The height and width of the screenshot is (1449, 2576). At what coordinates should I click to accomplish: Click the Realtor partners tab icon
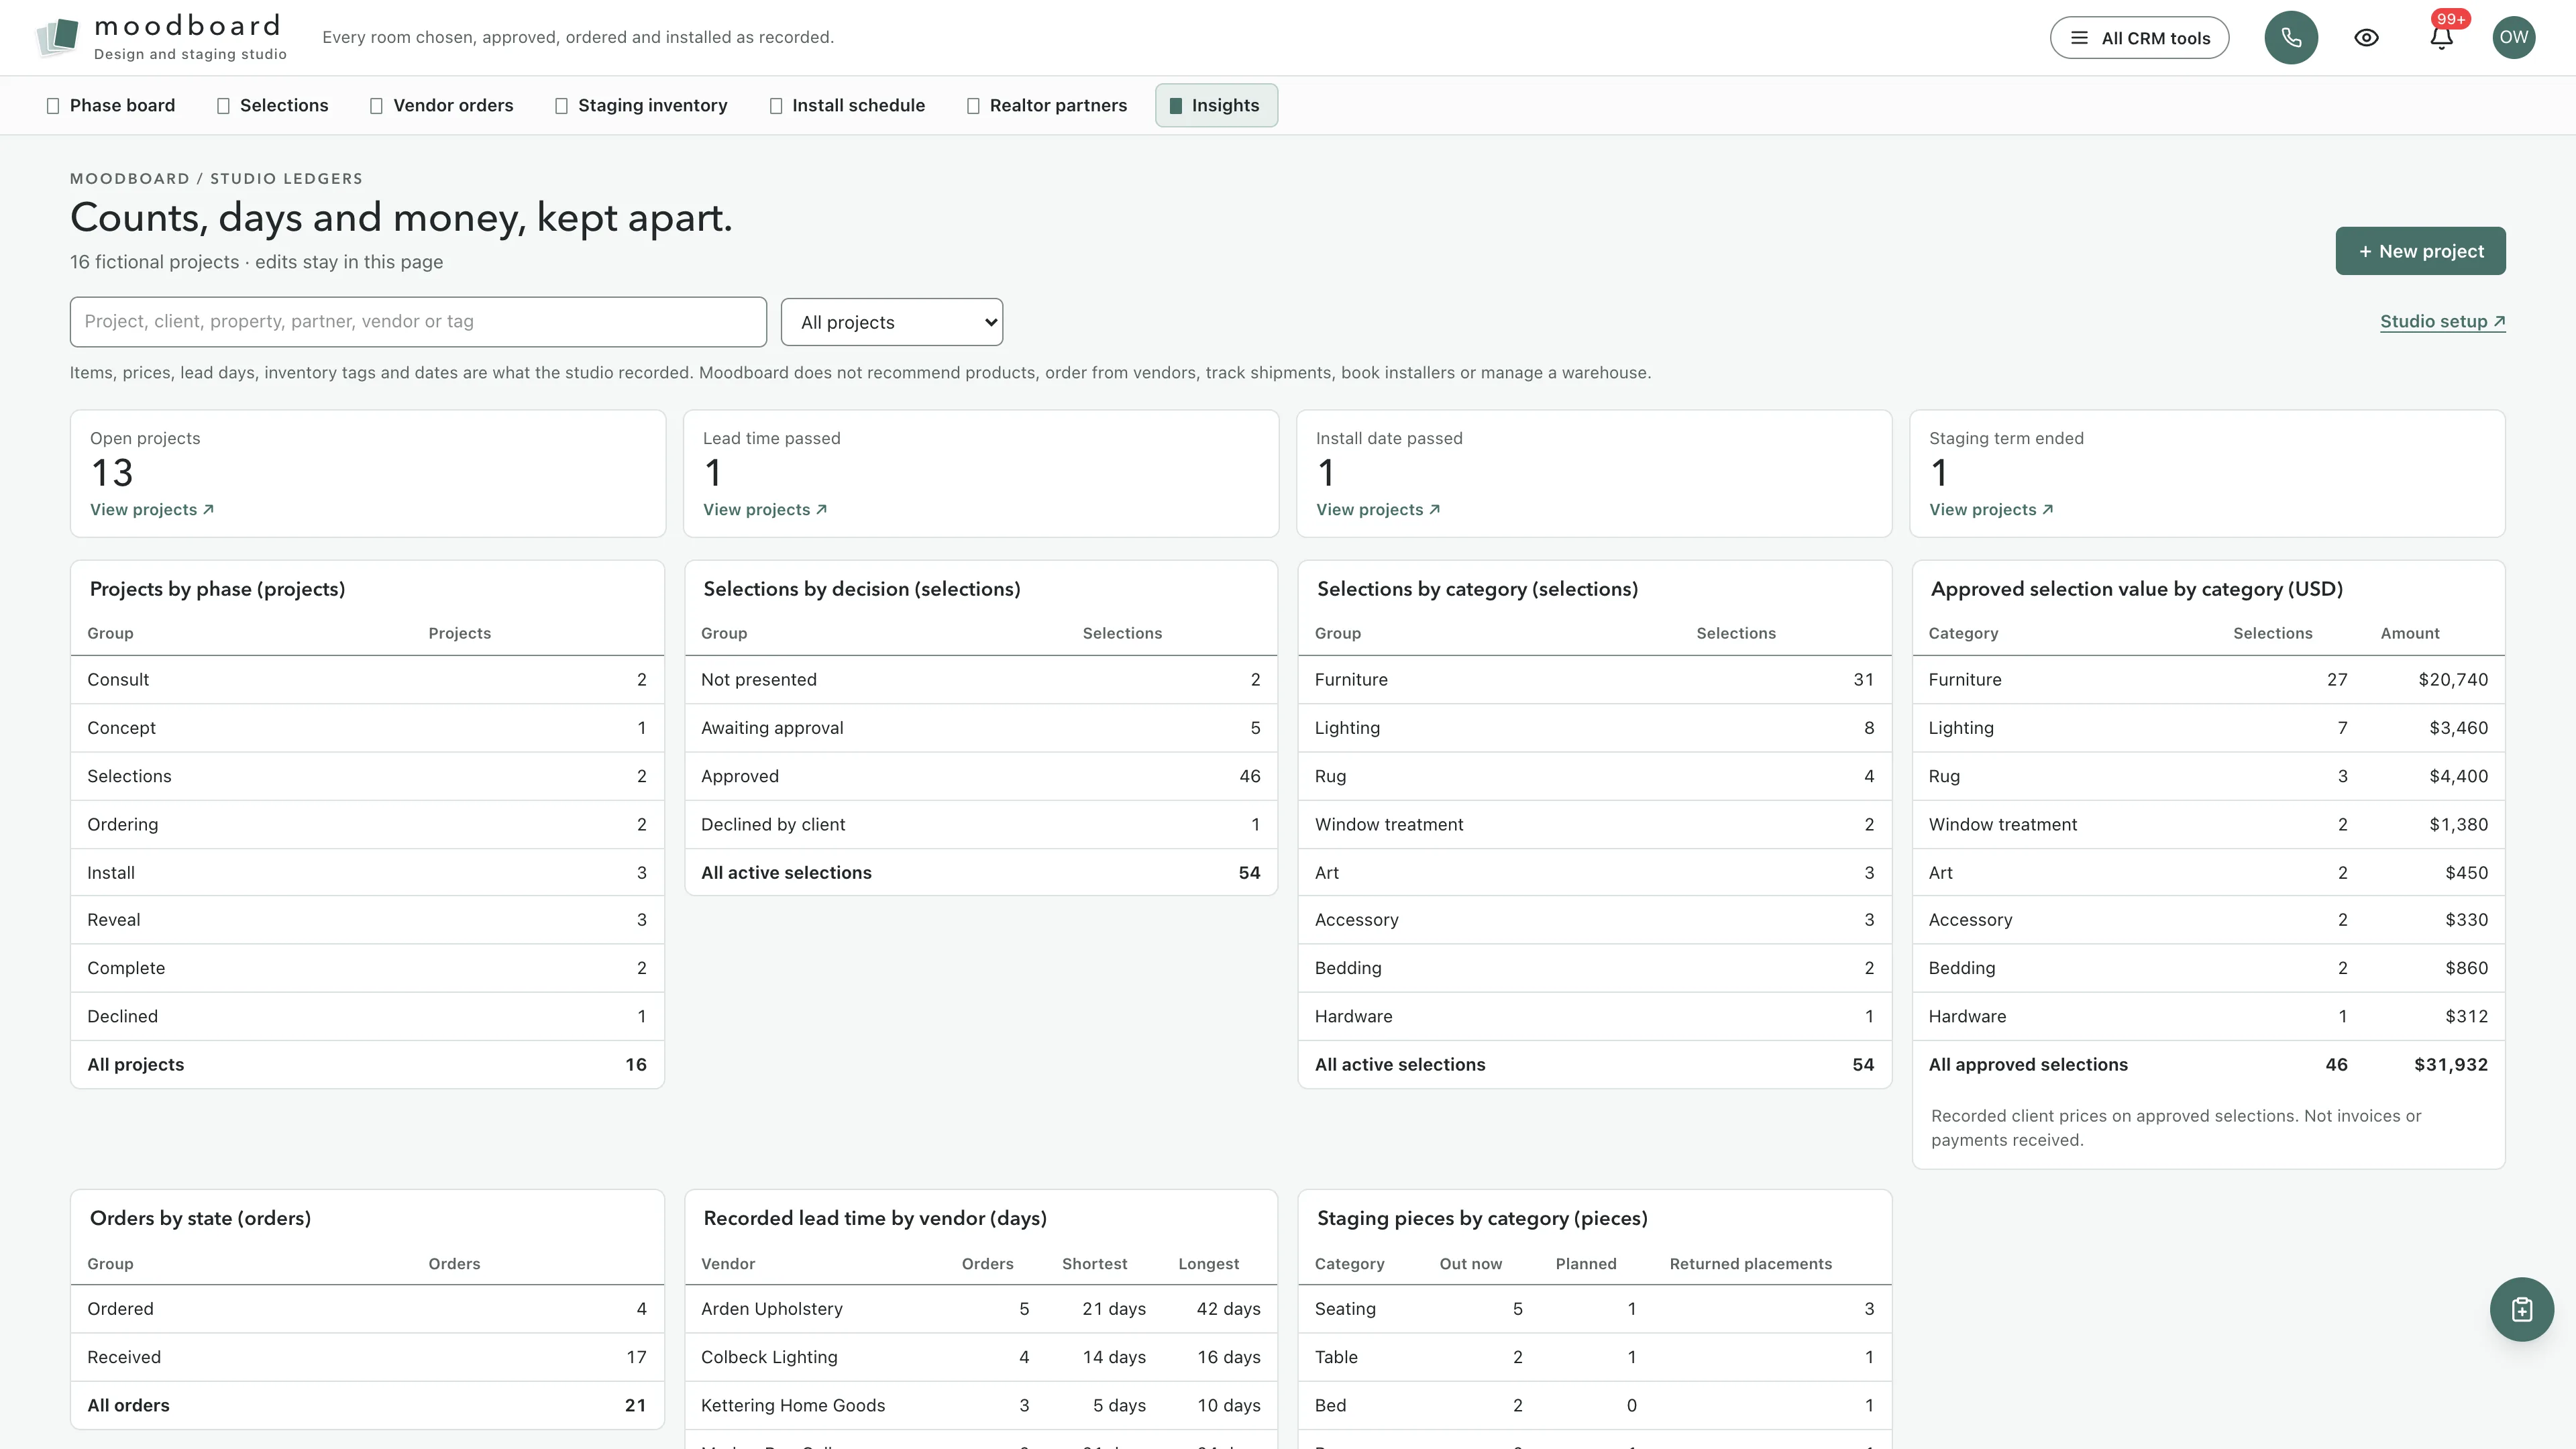pyautogui.click(x=973, y=106)
